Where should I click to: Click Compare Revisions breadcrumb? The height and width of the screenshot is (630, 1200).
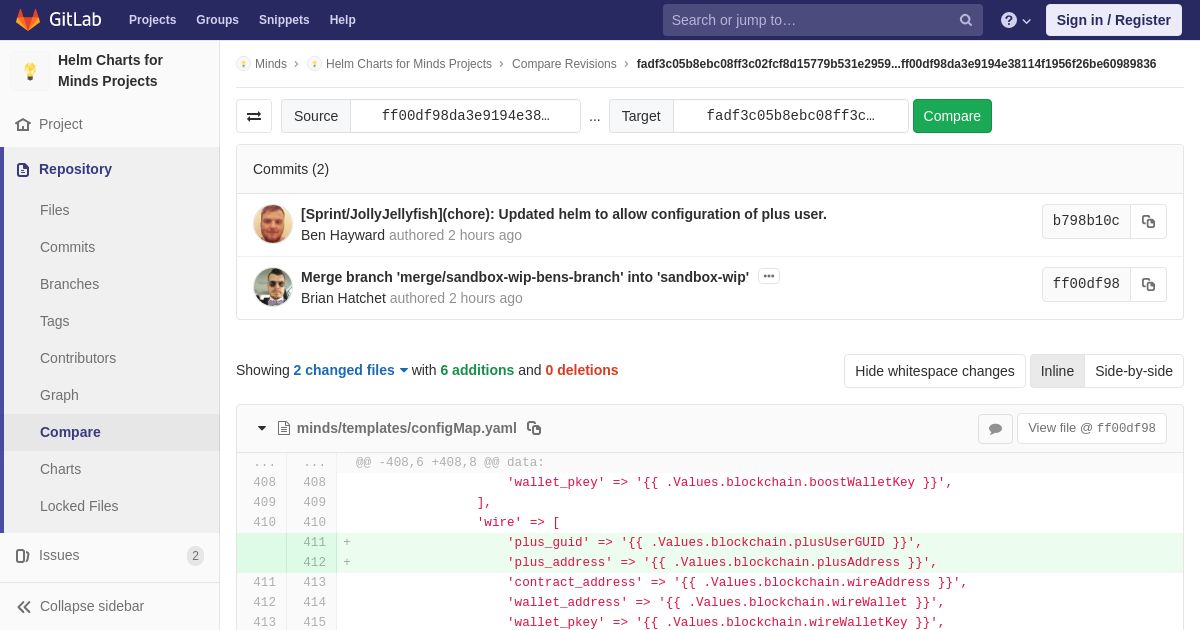click(x=564, y=64)
